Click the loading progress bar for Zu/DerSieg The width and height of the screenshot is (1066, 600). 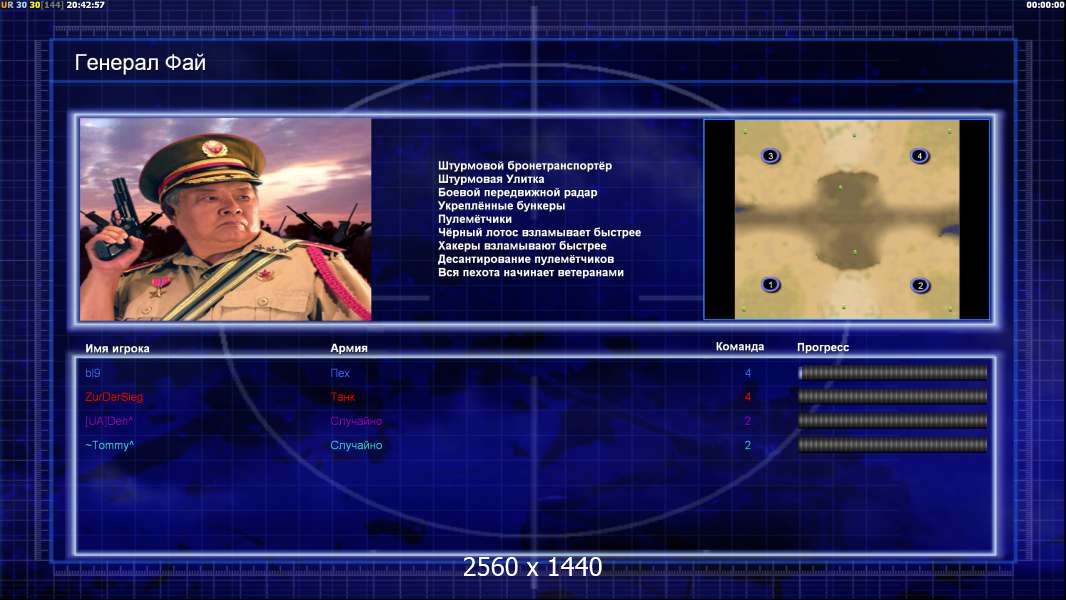(x=892, y=396)
